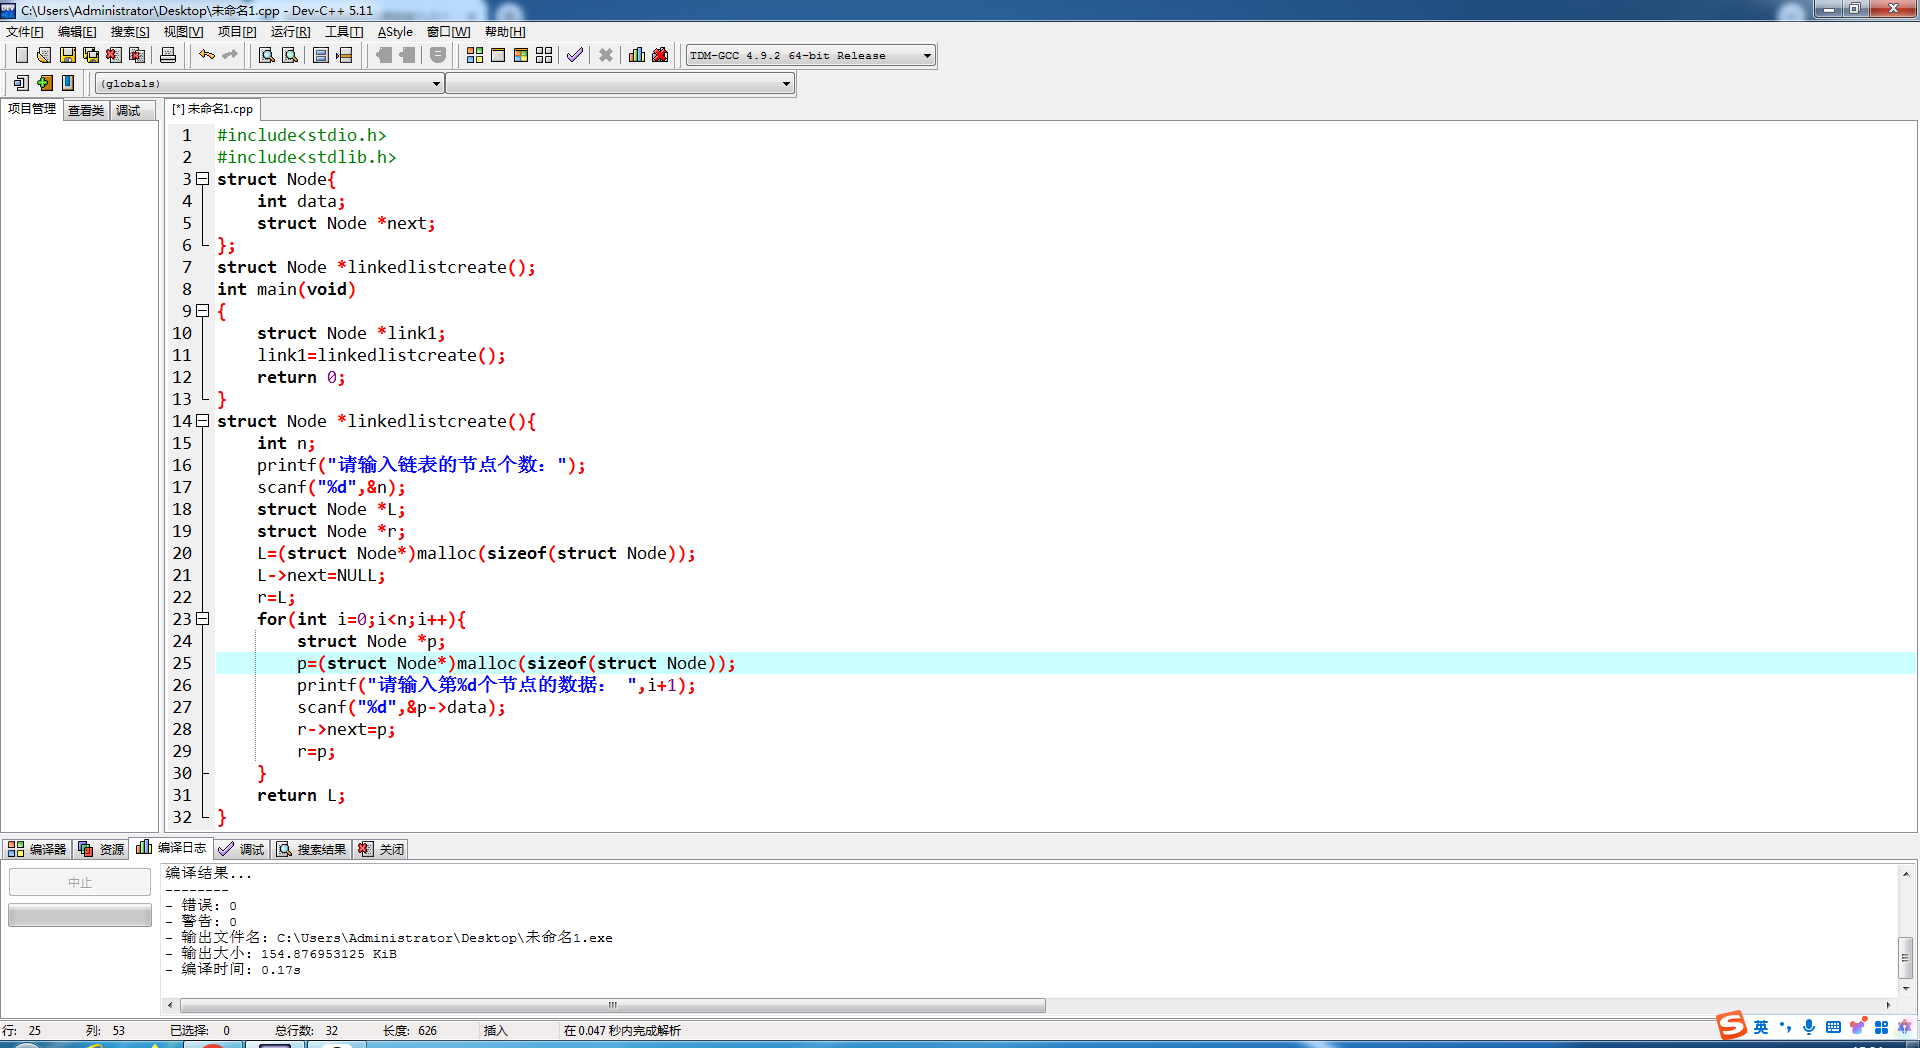This screenshot has height=1048, width=1920.
Task: Save the current file via toolbar
Action: [x=68, y=55]
